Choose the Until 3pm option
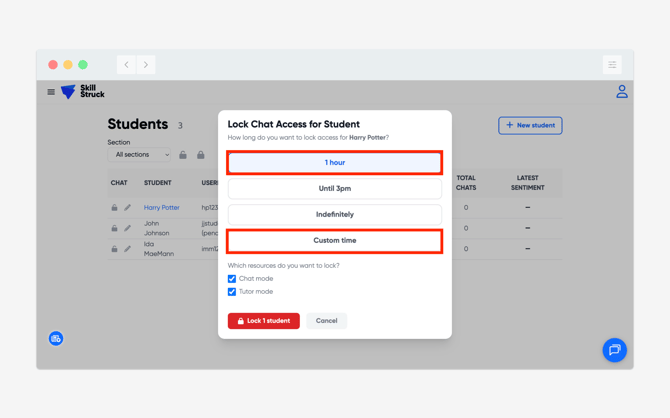The image size is (670, 418). tap(334, 188)
